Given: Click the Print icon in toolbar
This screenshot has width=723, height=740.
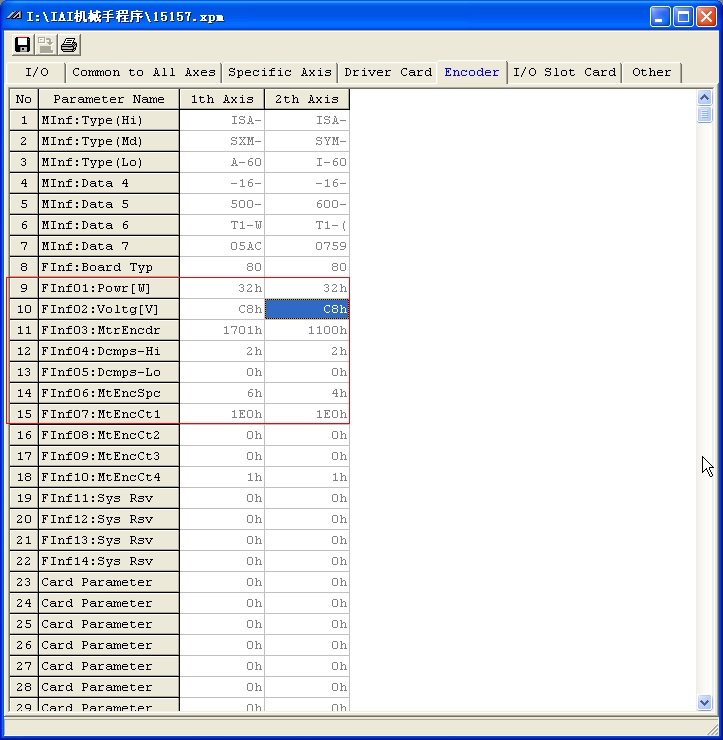Looking at the screenshot, I should click(69, 44).
